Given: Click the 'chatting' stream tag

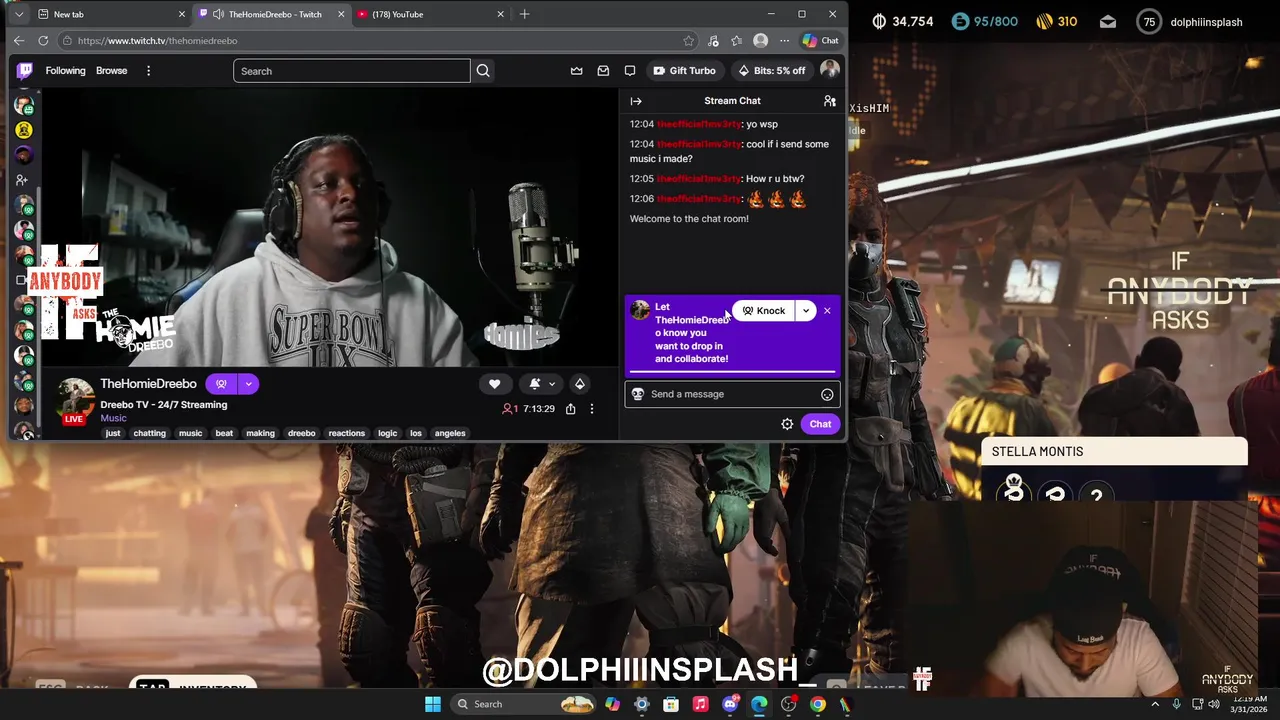Looking at the screenshot, I should click(150, 433).
